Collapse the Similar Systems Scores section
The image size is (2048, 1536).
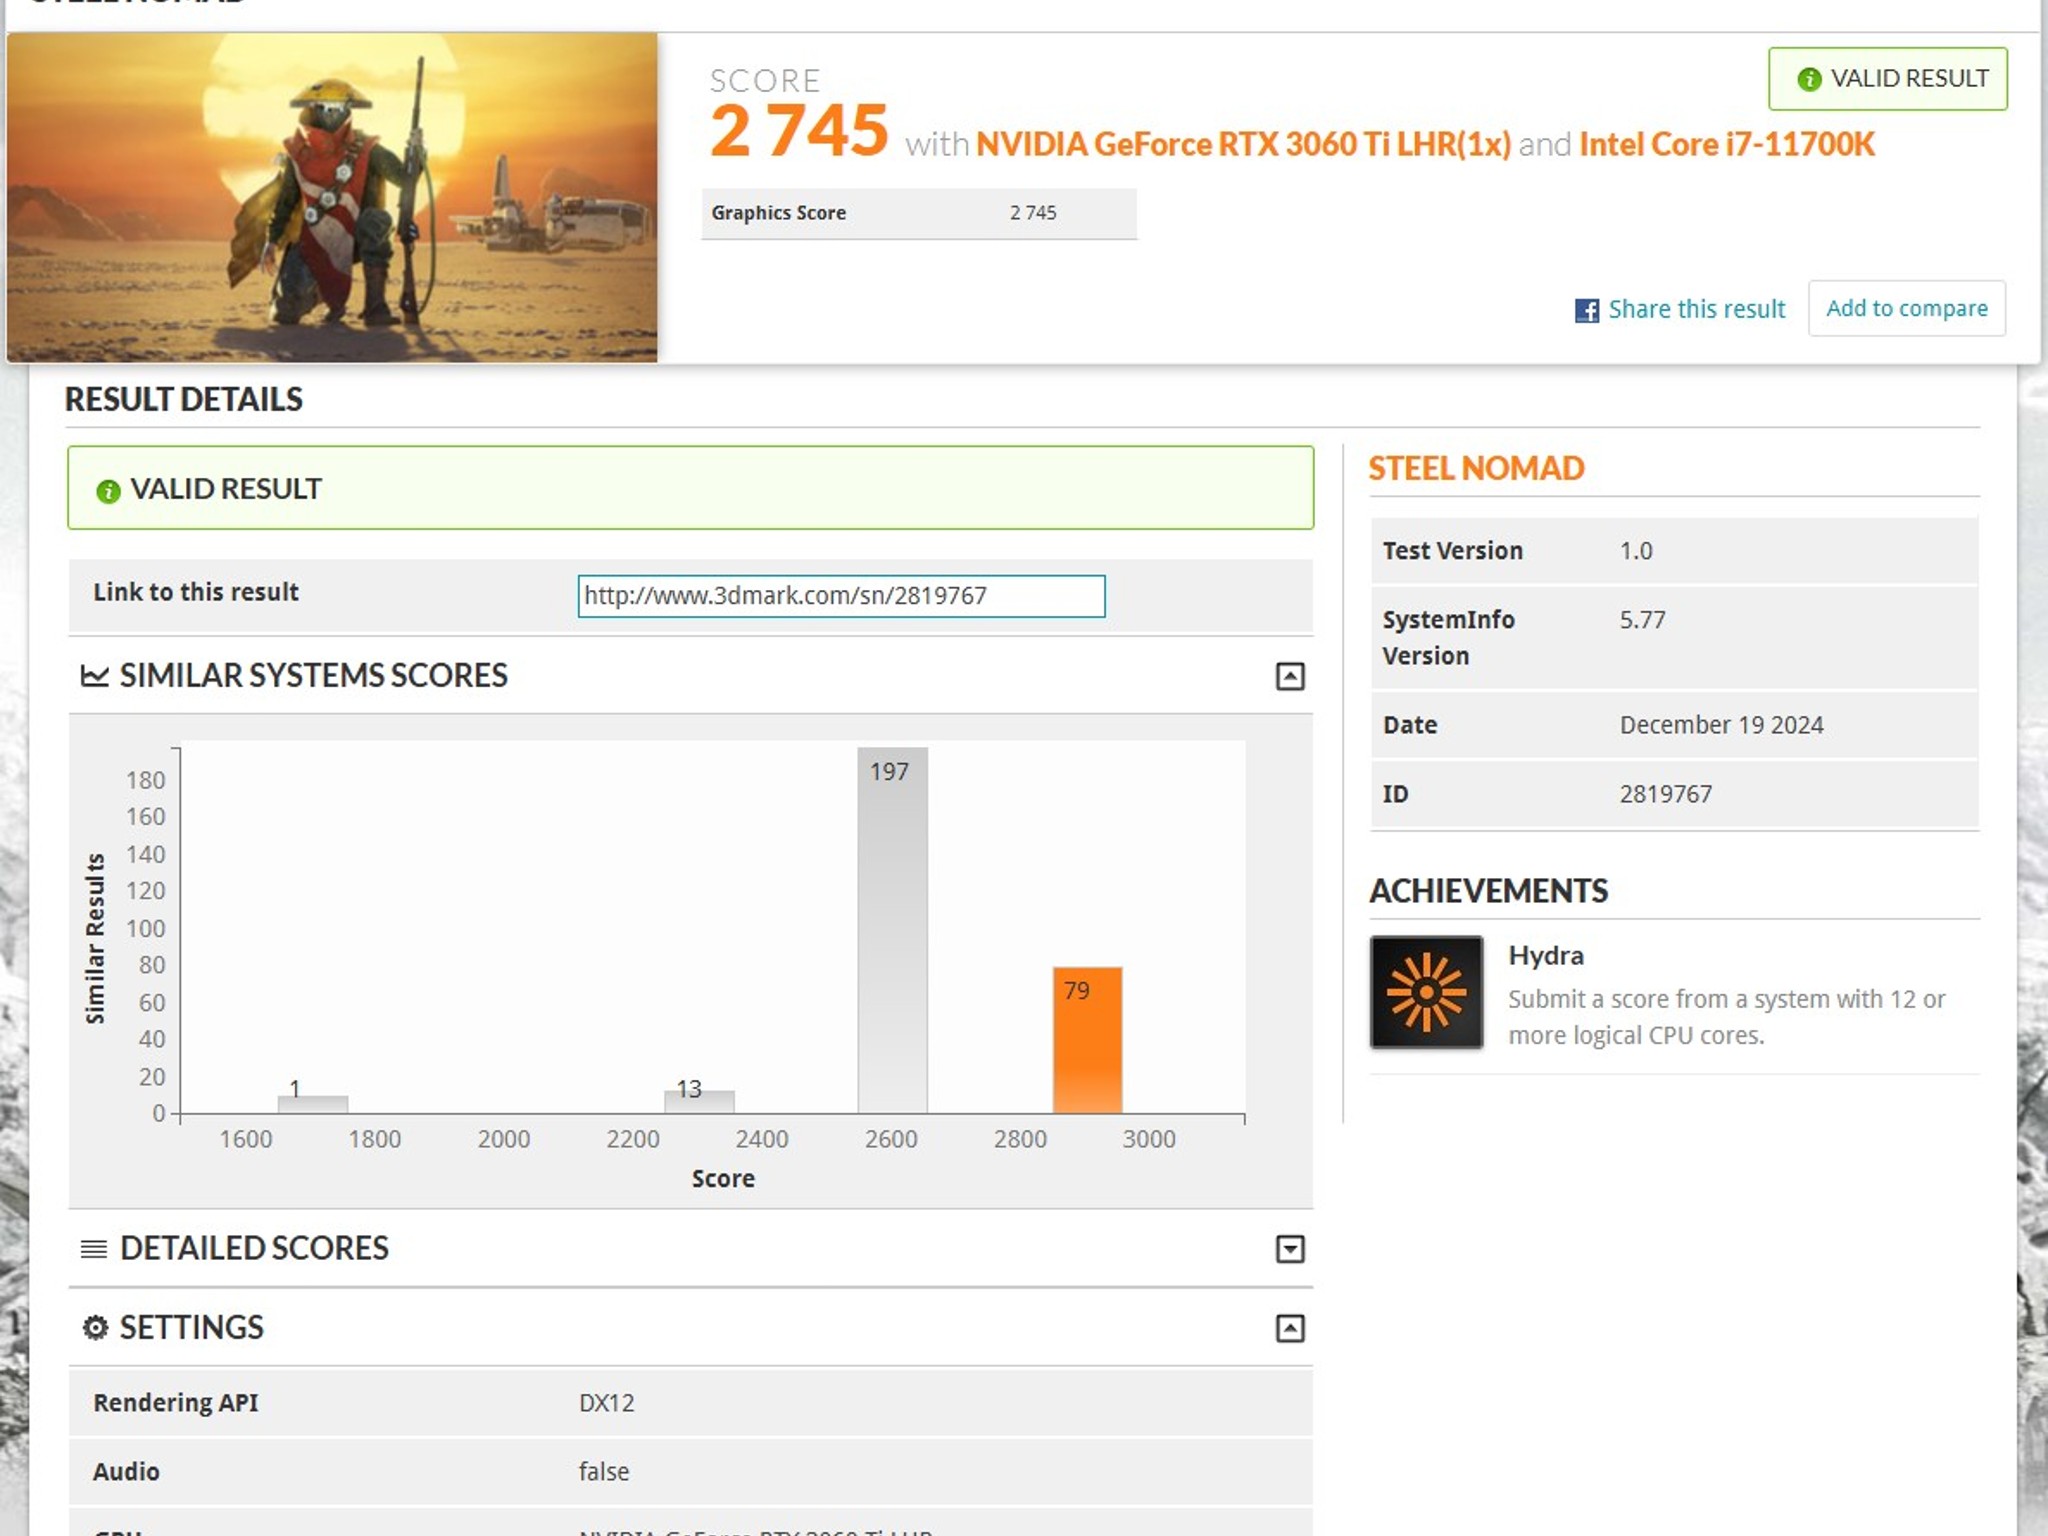coord(1290,677)
